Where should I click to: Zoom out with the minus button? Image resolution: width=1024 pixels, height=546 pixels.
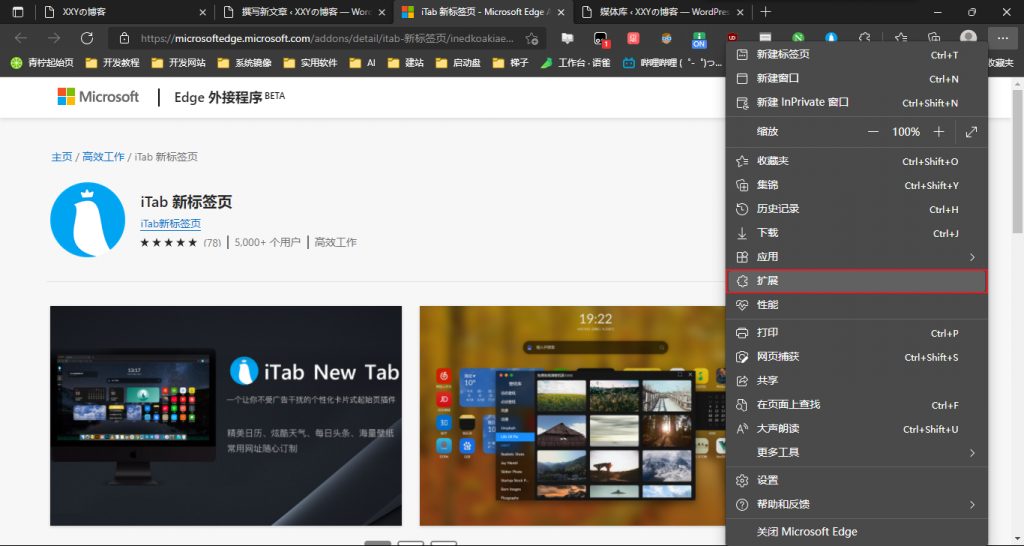873,132
